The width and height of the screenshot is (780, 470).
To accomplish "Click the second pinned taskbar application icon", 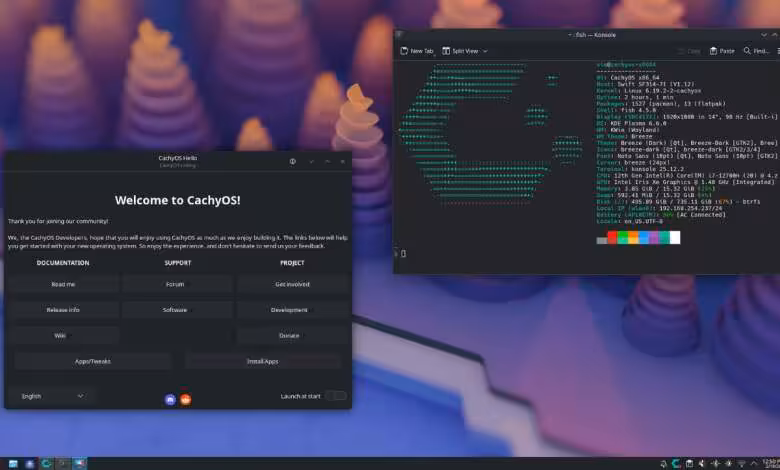I will point(30,464).
